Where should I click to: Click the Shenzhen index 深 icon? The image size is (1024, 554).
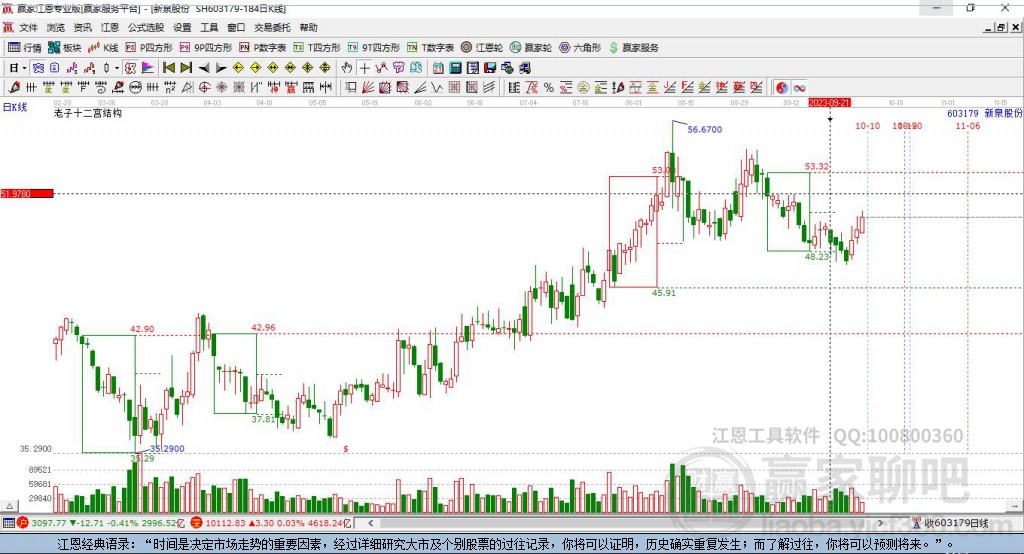point(197,523)
